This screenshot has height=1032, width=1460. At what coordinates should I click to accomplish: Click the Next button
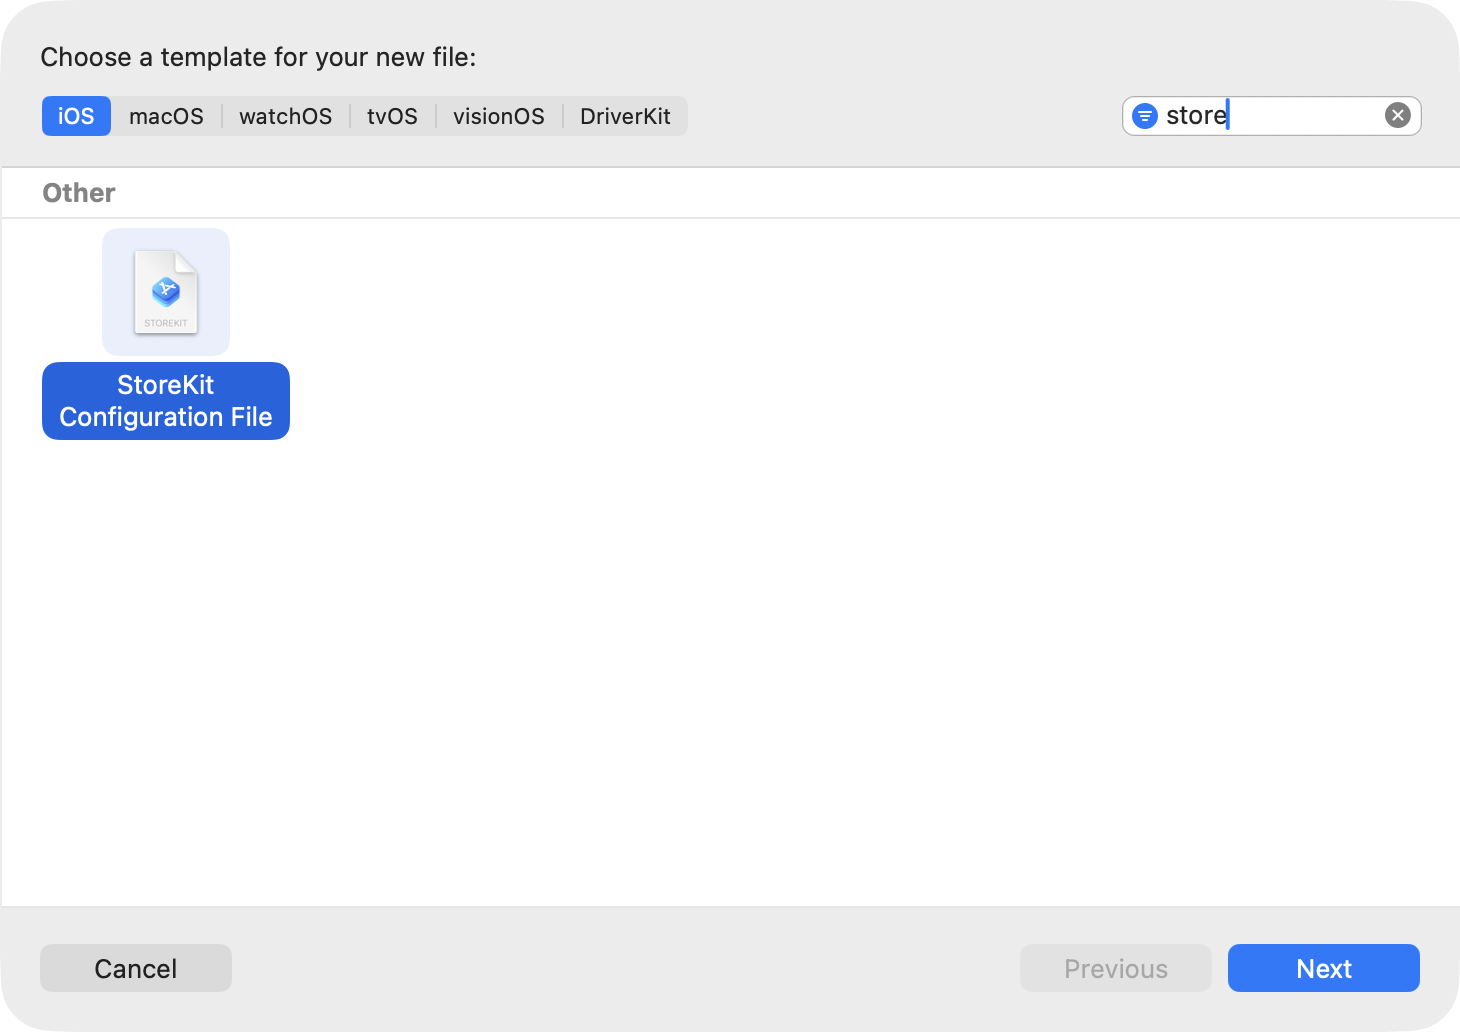click(1323, 968)
